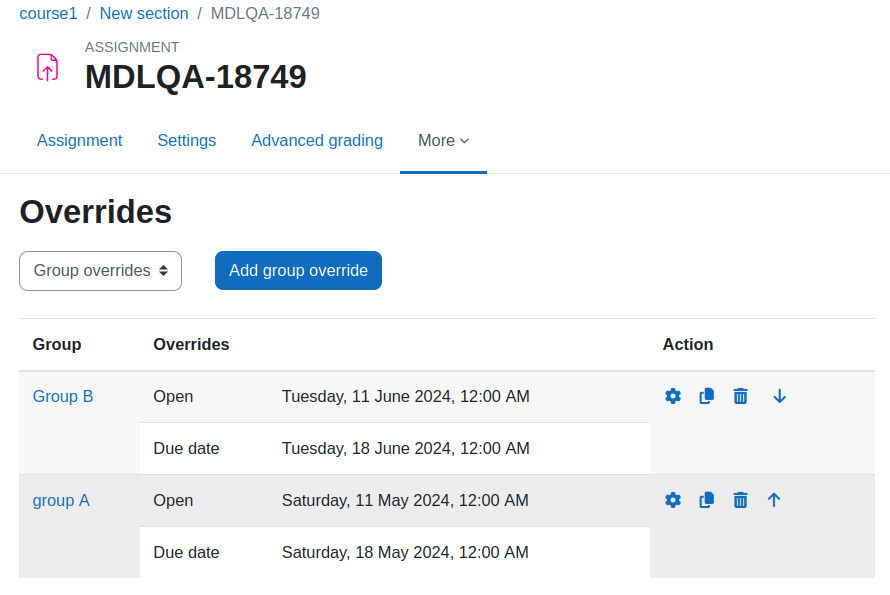Go to Advanced grading tab
This screenshot has width=890, height=595.
pyautogui.click(x=317, y=140)
